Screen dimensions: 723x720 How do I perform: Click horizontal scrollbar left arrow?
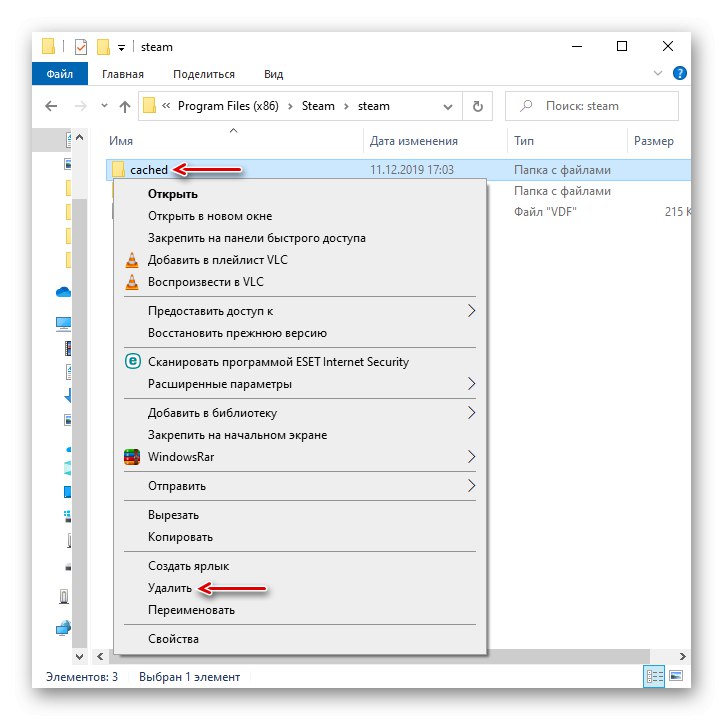(100, 656)
